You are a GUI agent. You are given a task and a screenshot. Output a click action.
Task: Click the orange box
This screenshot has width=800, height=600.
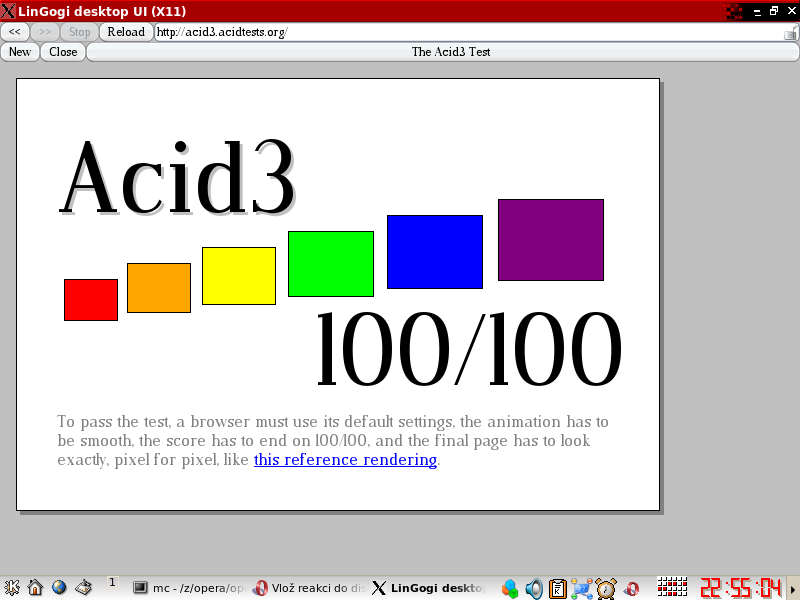coord(159,288)
